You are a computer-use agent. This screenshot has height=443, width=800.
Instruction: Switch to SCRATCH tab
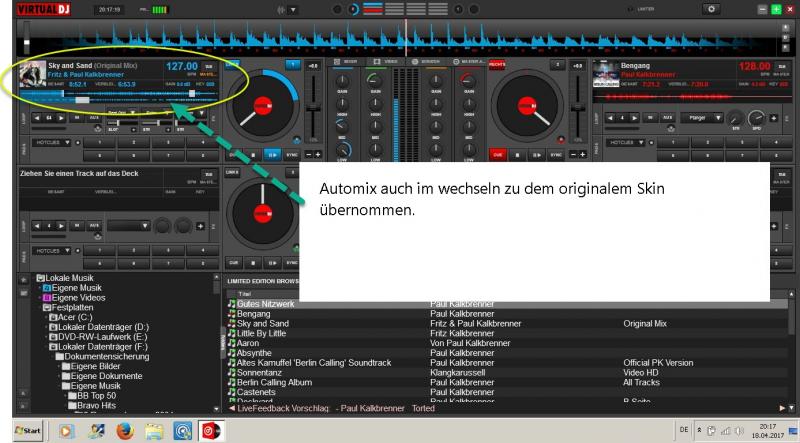[x=426, y=61]
